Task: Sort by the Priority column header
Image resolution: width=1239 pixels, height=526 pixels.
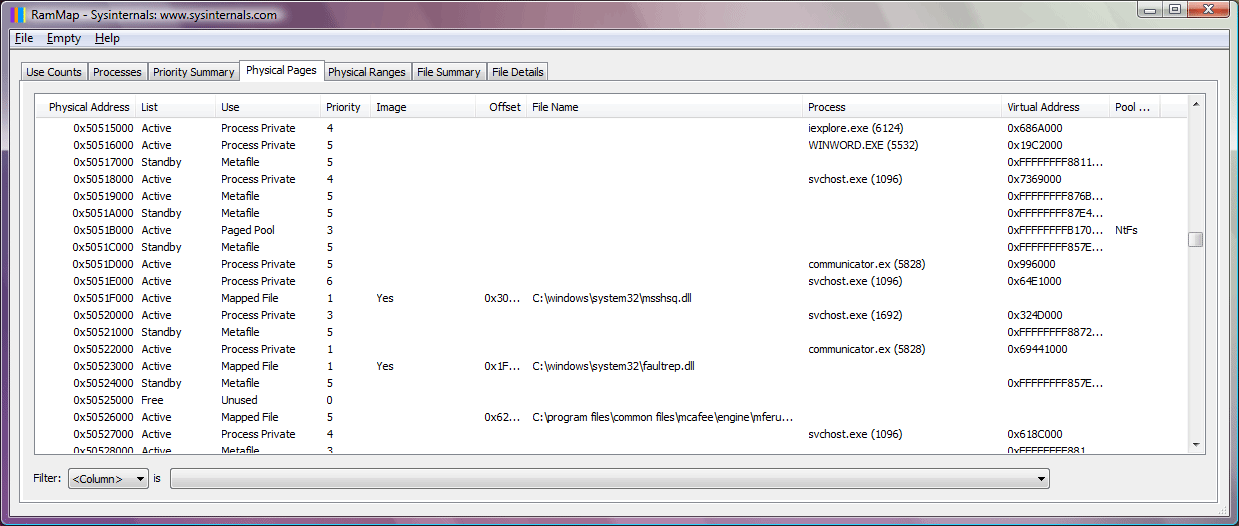Action: (343, 107)
